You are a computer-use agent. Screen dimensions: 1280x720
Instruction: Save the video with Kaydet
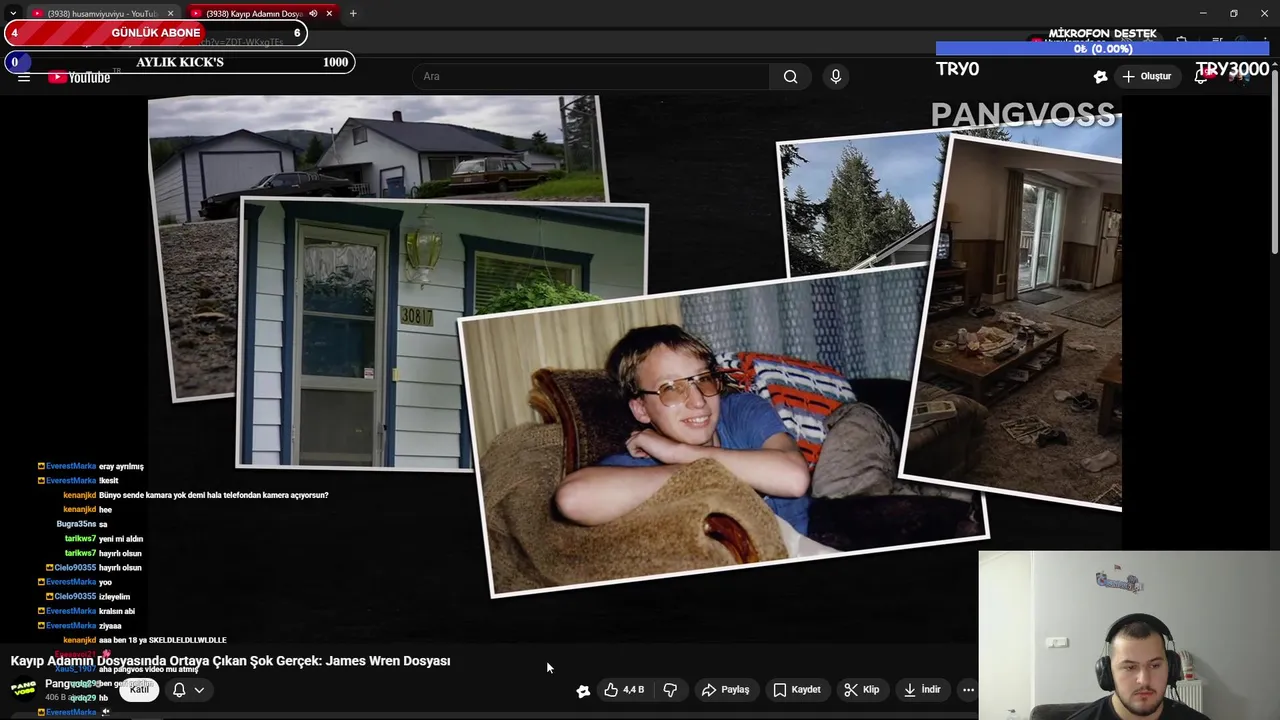coord(797,690)
